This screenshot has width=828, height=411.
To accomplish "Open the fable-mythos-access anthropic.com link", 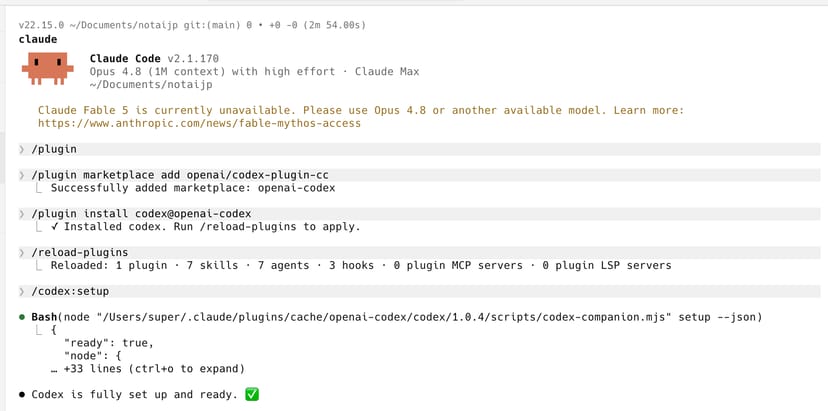I will 199,124.
